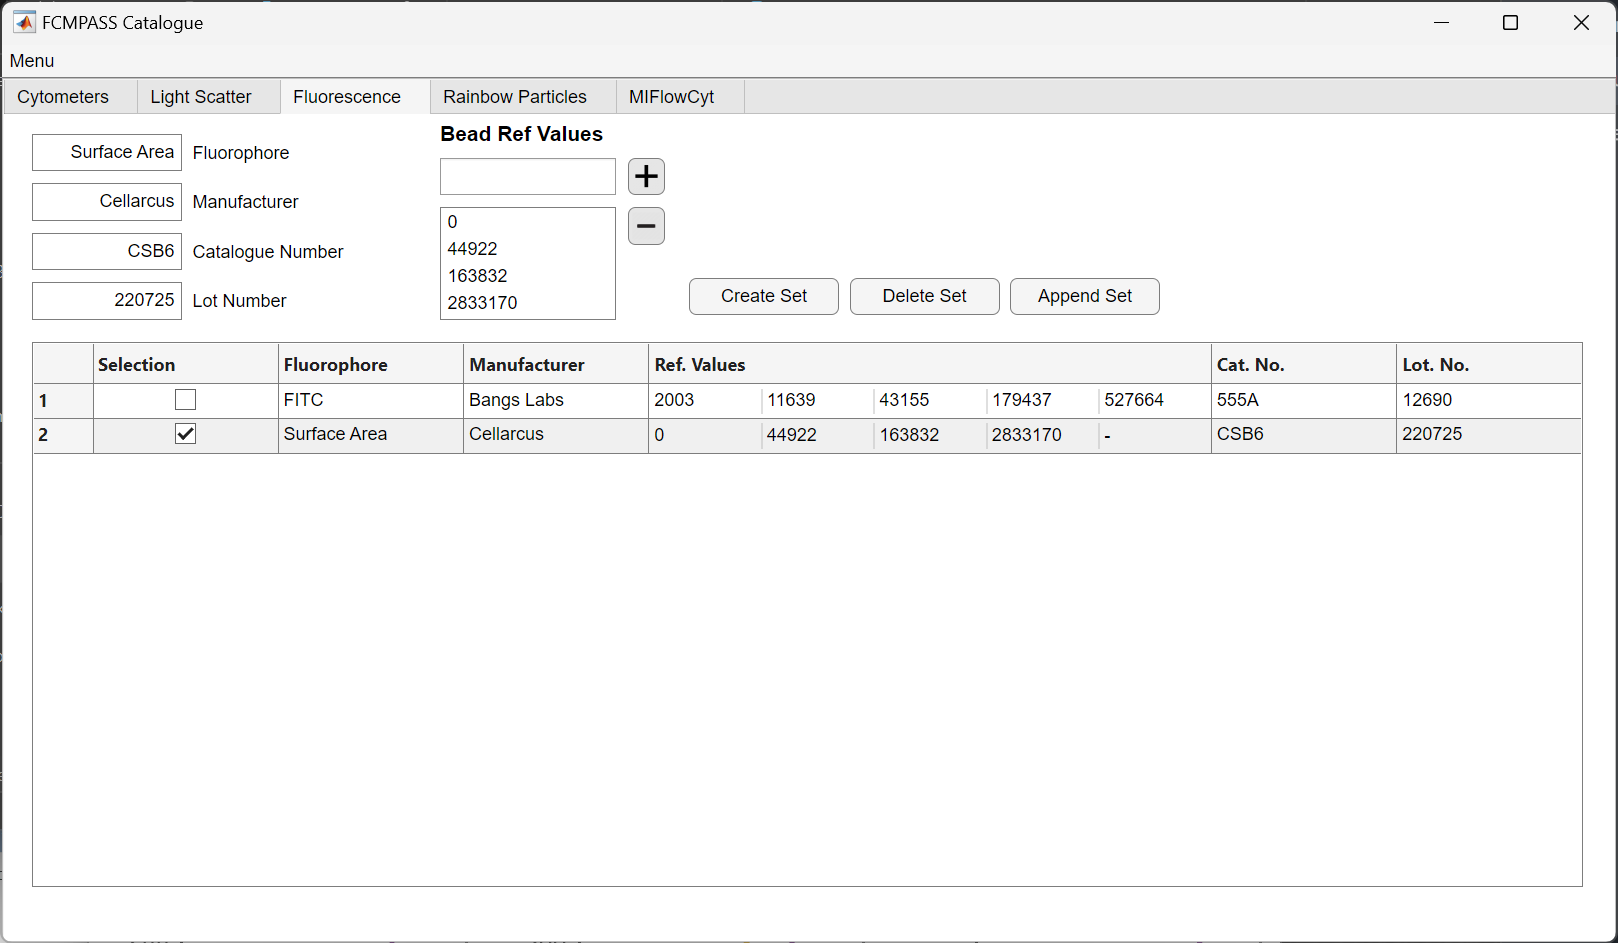Focus the Manufacturer input field
The height and width of the screenshot is (943, 1618).
pyautogui.click(x=107, y=201)
